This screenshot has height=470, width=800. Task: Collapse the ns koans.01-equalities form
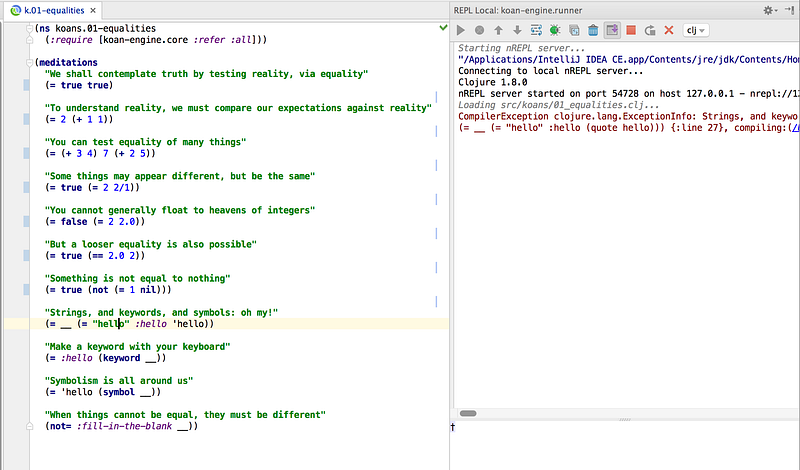pyautogui.click(x=30, y=29)
